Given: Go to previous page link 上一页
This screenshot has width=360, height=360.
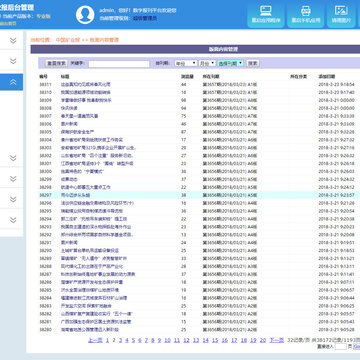Looking at the screenshot, I should pyautogui.click(x=95, y=340).
